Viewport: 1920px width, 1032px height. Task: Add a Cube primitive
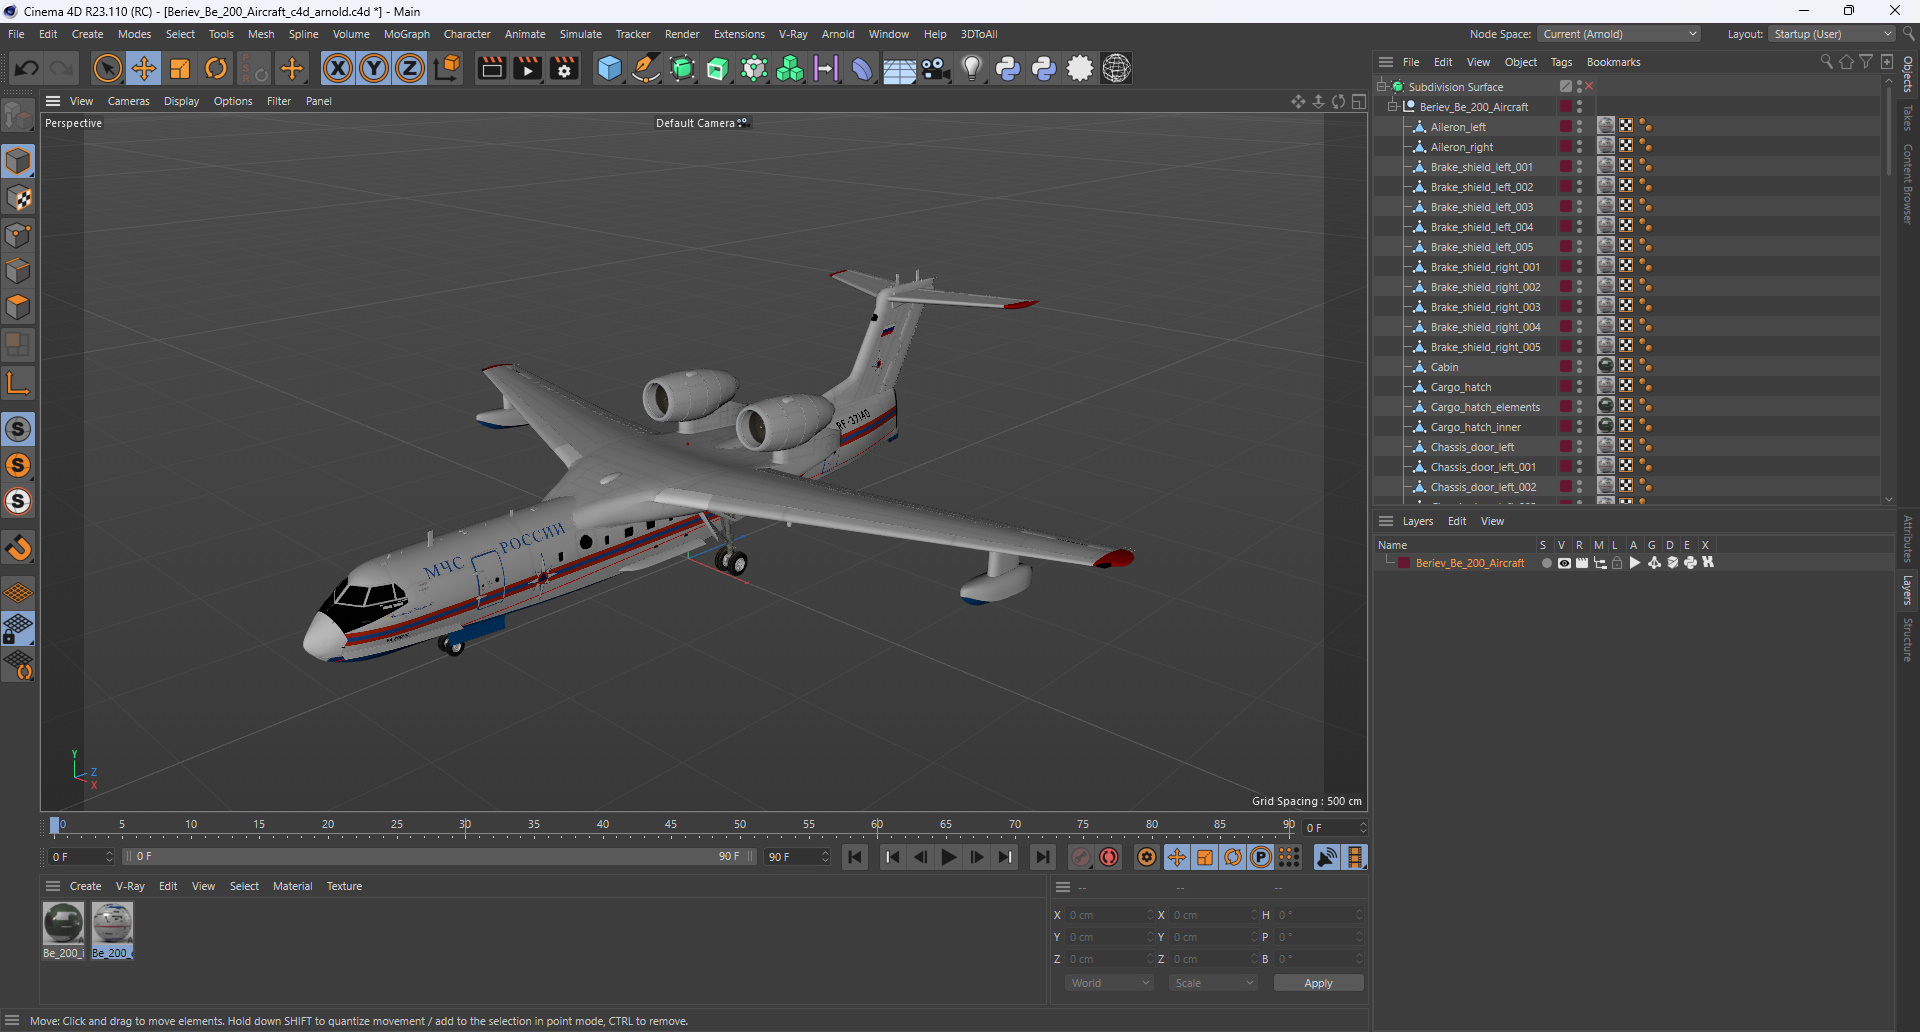[x=609, y=68]
